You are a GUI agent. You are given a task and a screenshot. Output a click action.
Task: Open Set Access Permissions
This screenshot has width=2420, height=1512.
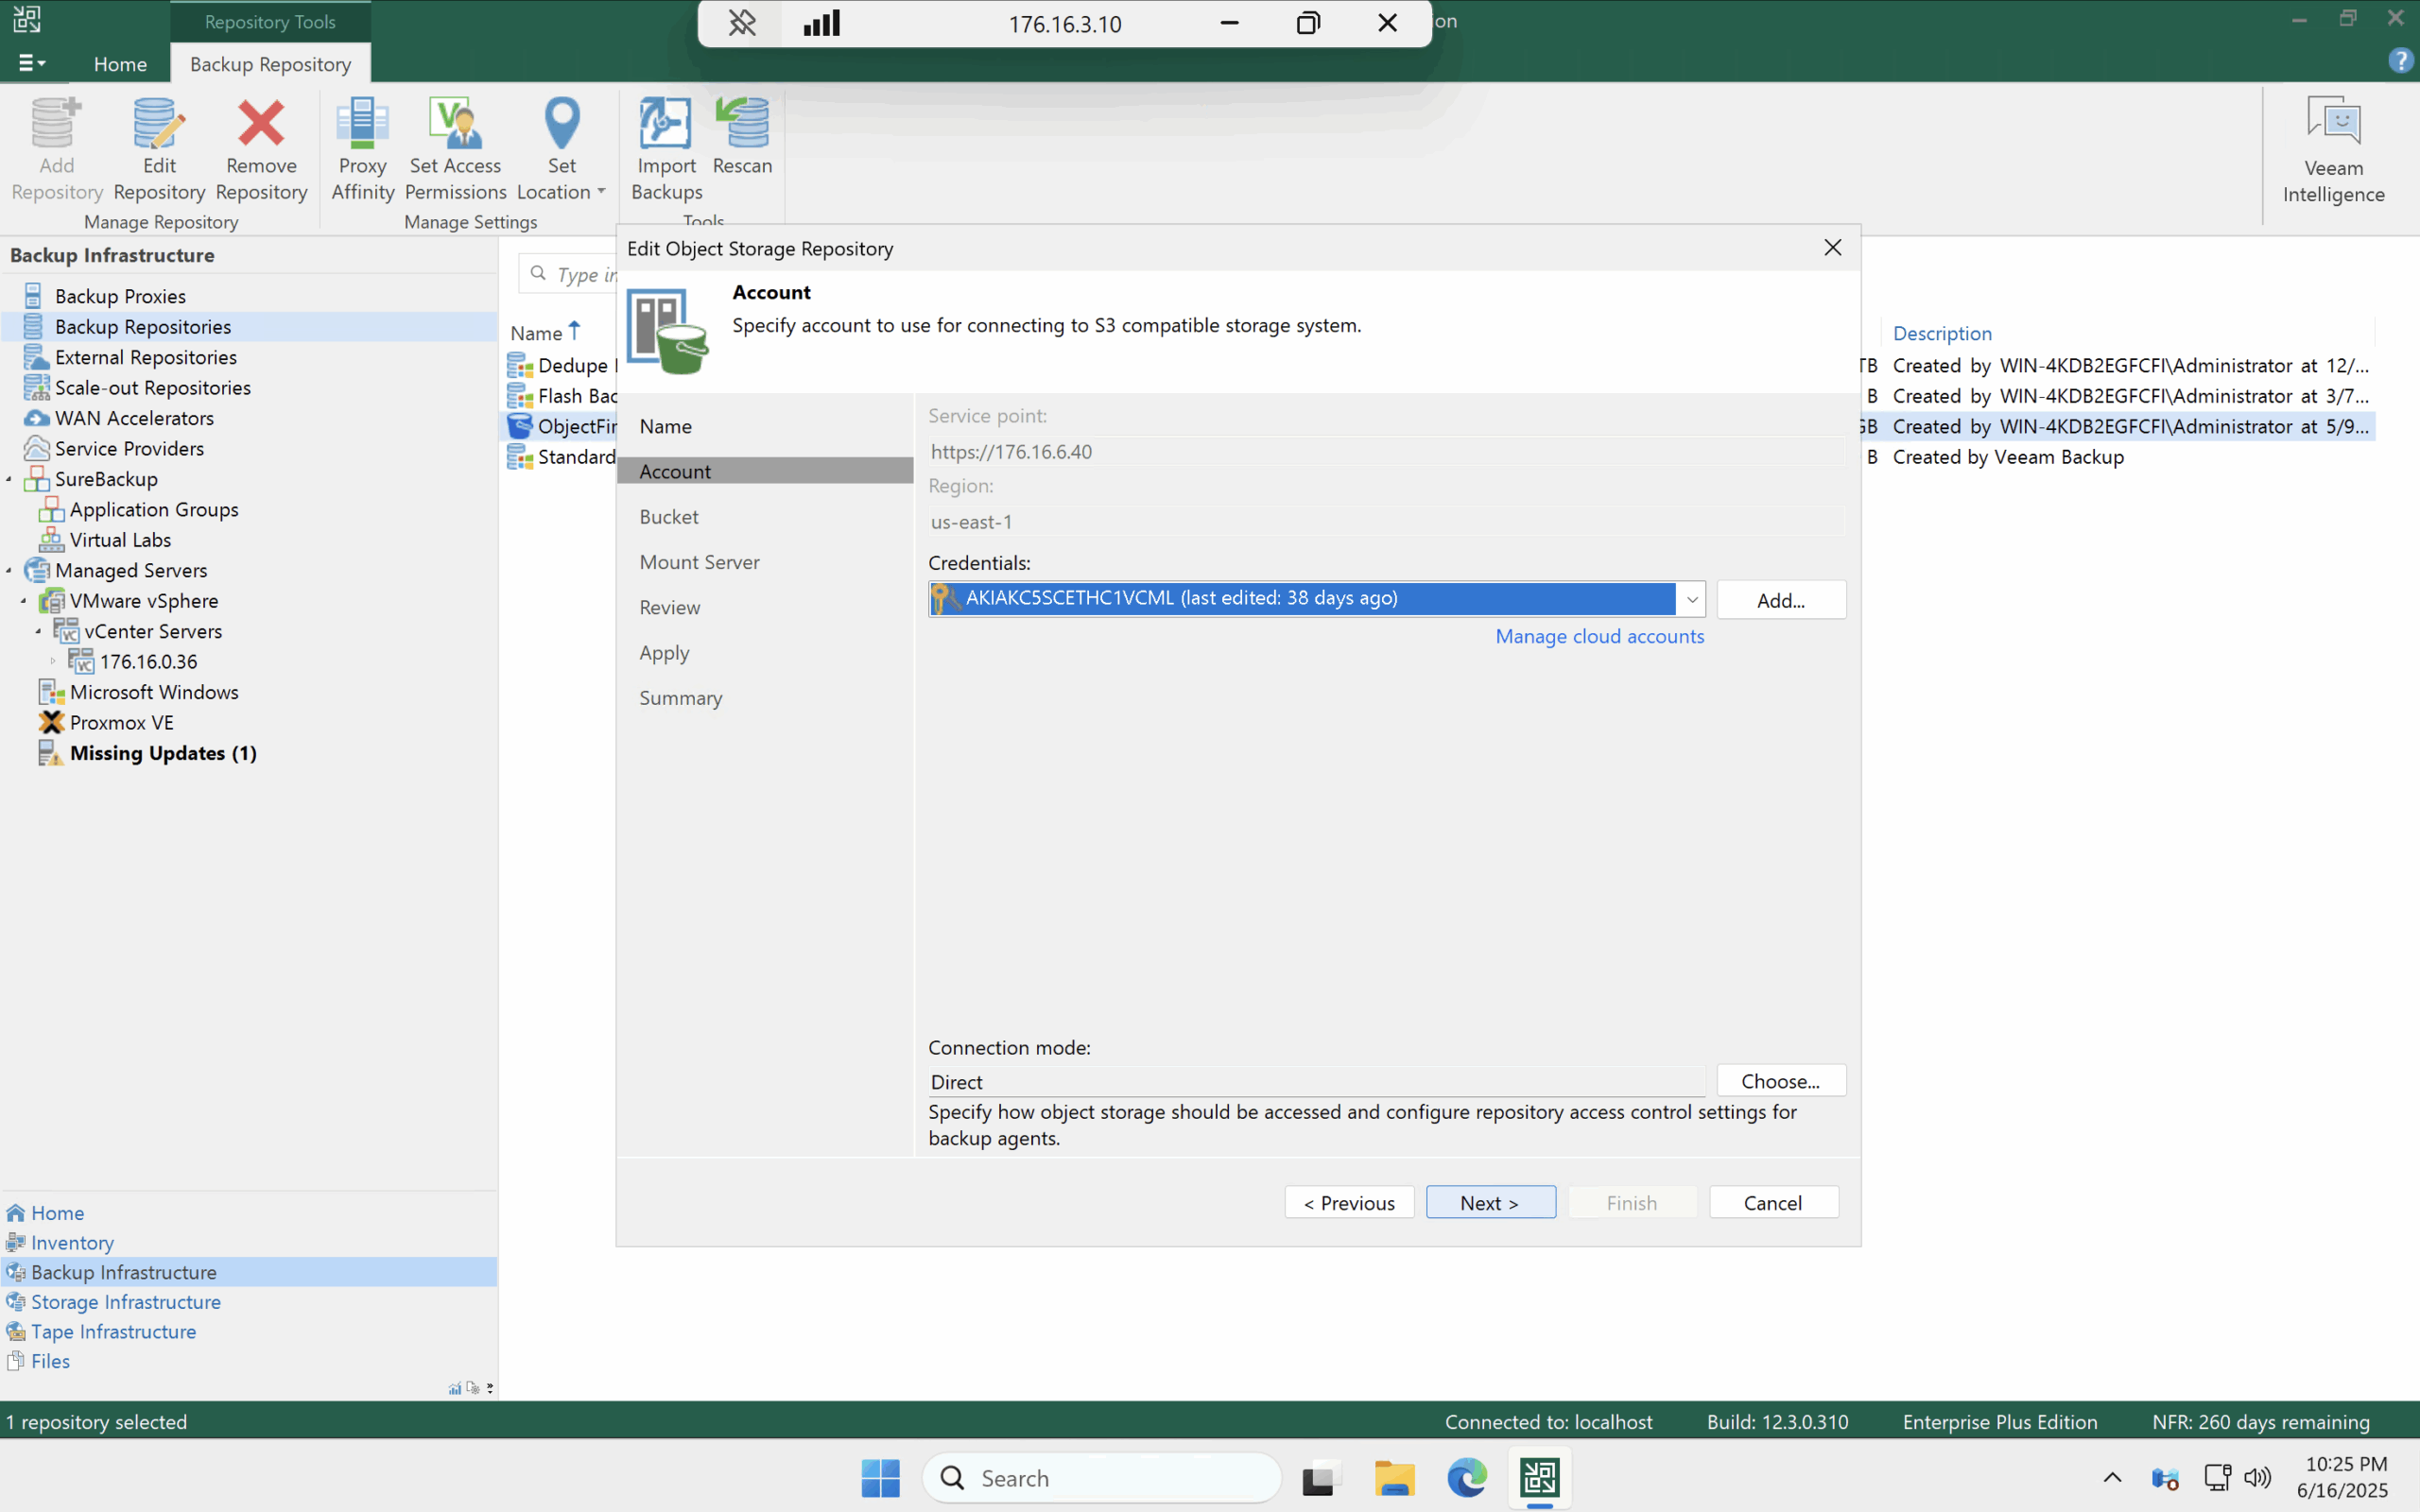click(455, 150)
